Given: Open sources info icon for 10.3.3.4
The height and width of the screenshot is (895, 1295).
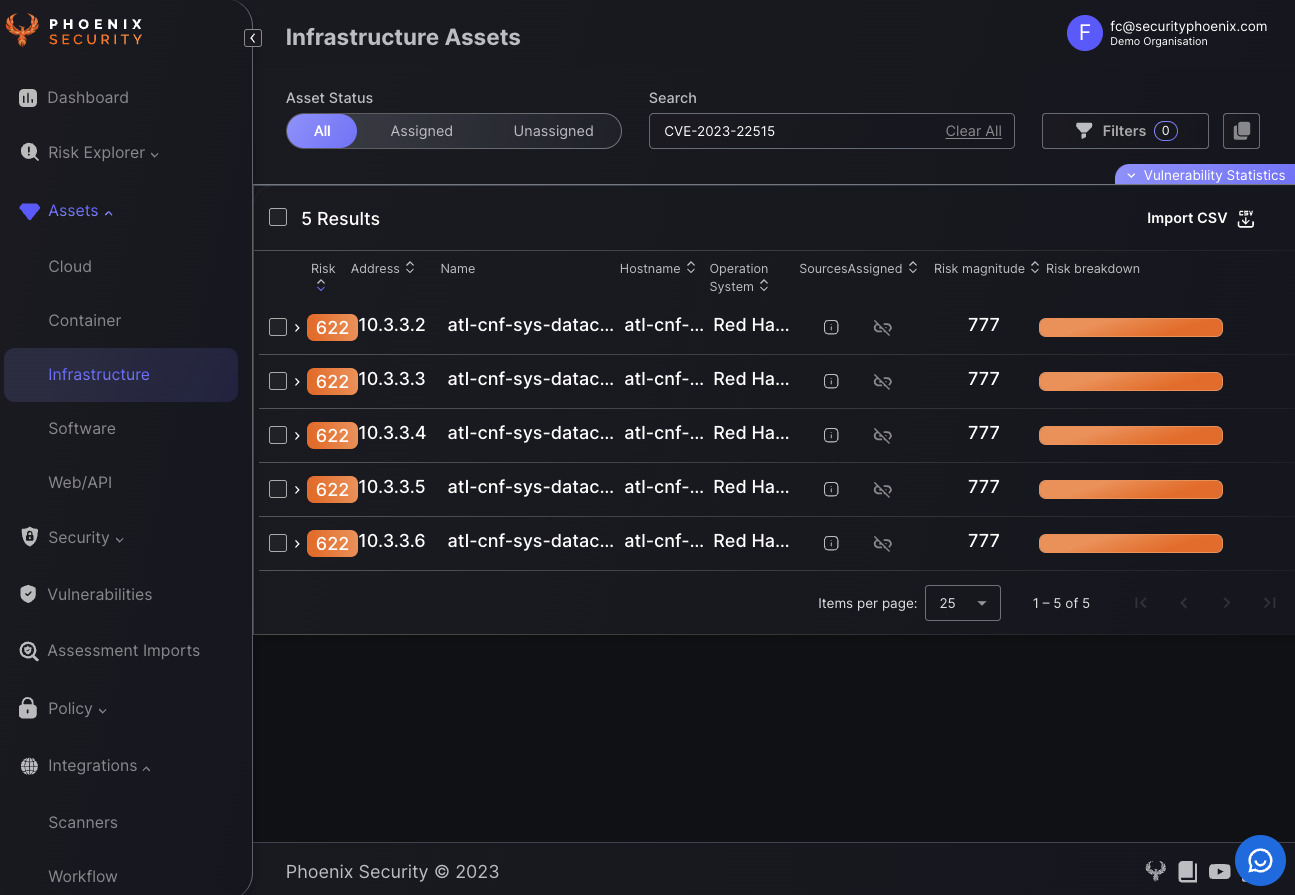Looking at the screenshot, I should (x=831, y=435).
